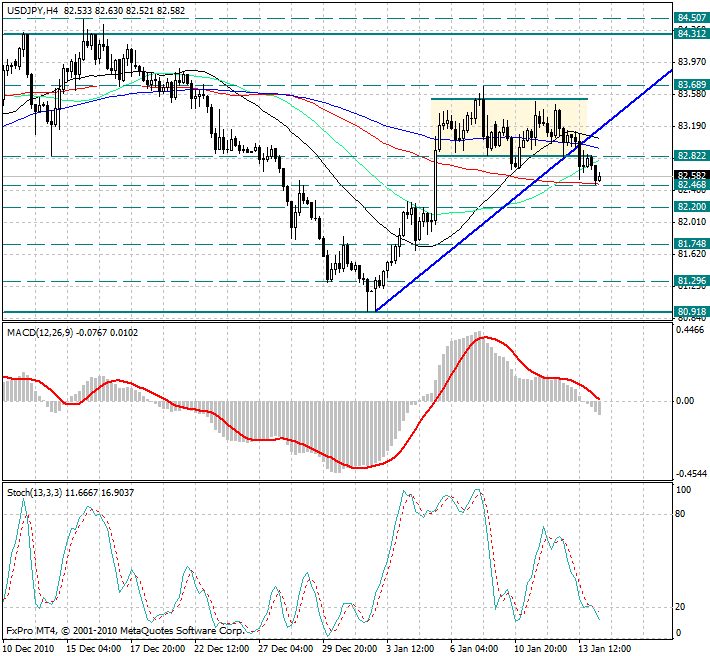Click the 82.200 price level label

(x=691, y=207)
